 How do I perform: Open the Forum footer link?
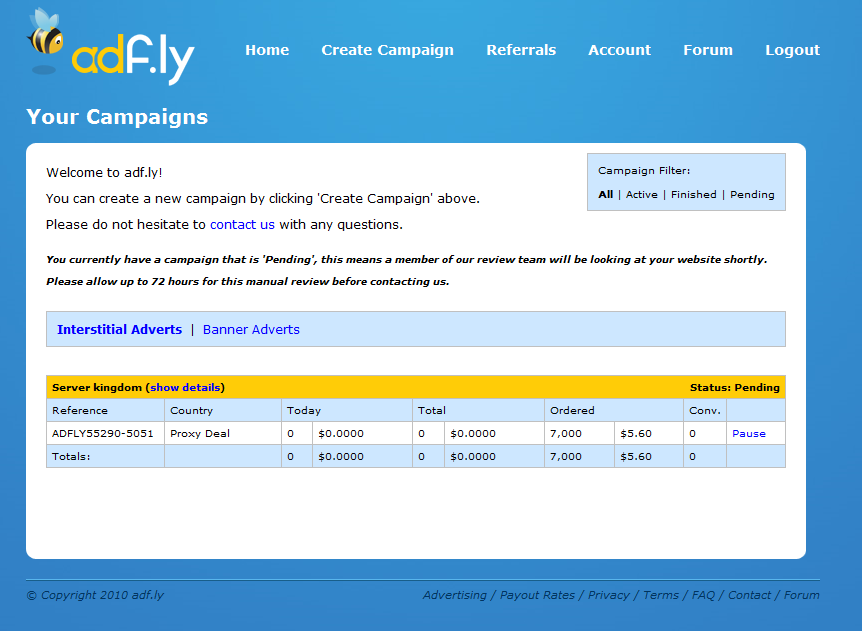coord(802,595)
